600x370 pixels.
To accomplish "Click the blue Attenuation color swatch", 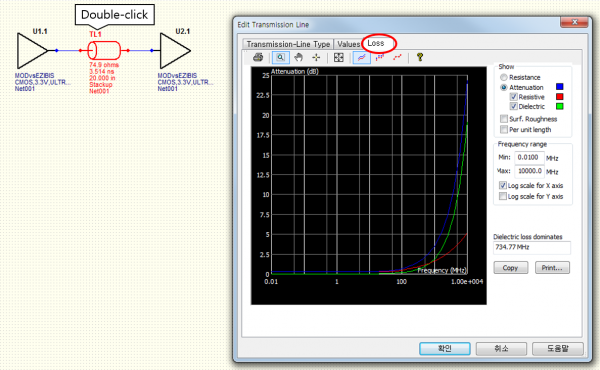I will click(559, 87).
